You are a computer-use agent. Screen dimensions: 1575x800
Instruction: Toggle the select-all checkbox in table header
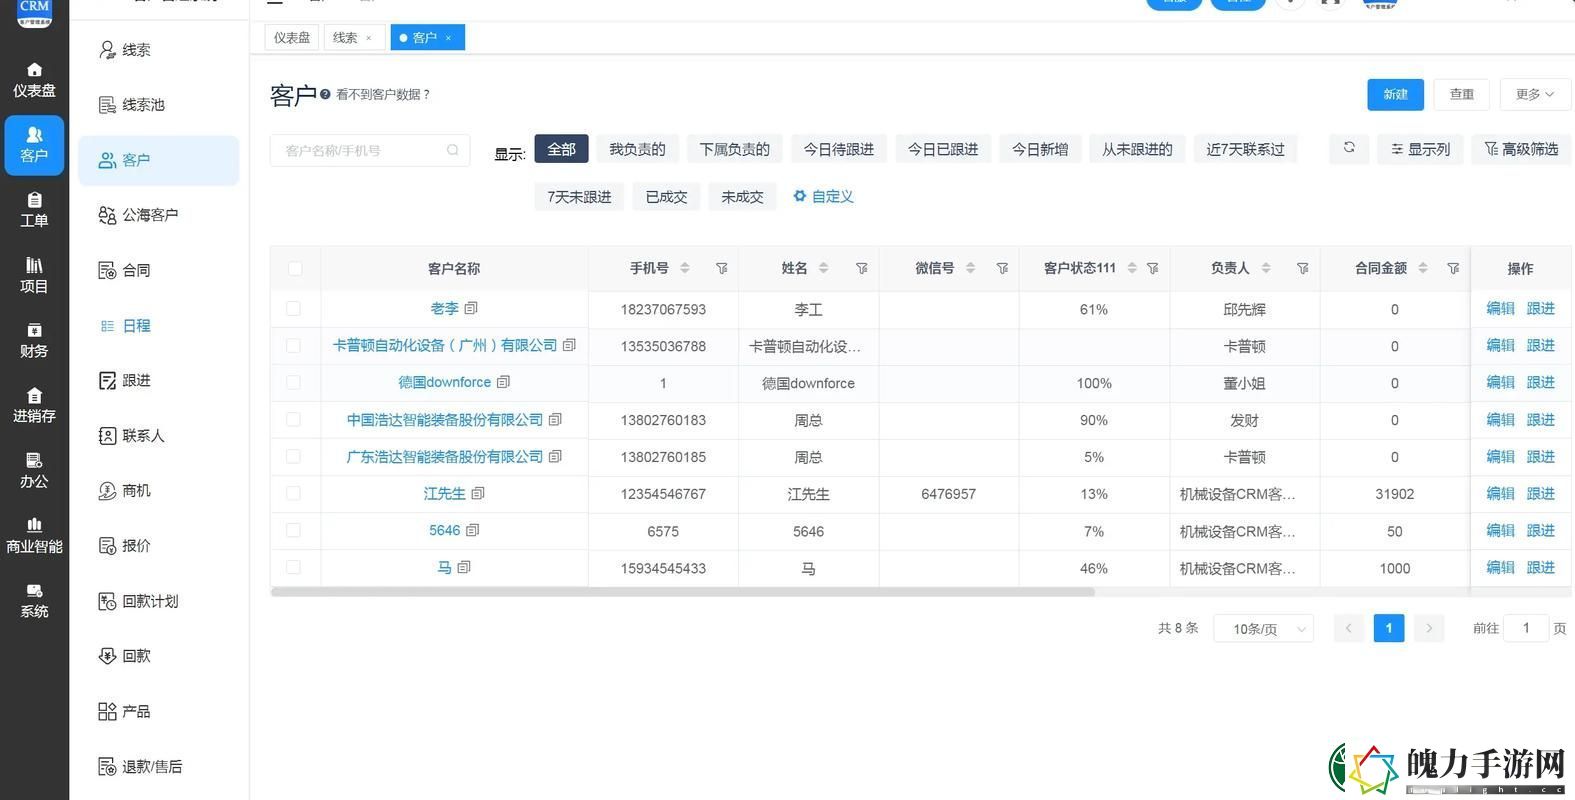[294, 268]
